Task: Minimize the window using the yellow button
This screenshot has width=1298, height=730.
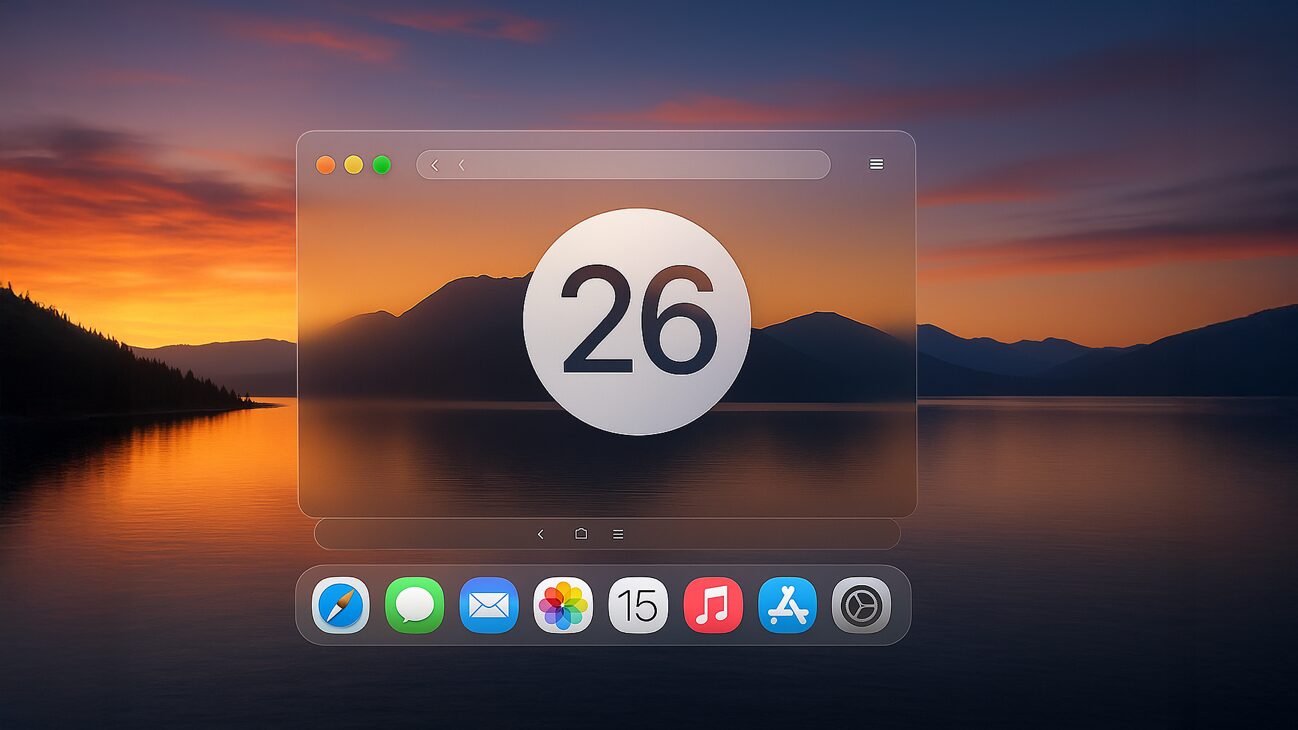Action: (x=353, y=165)
